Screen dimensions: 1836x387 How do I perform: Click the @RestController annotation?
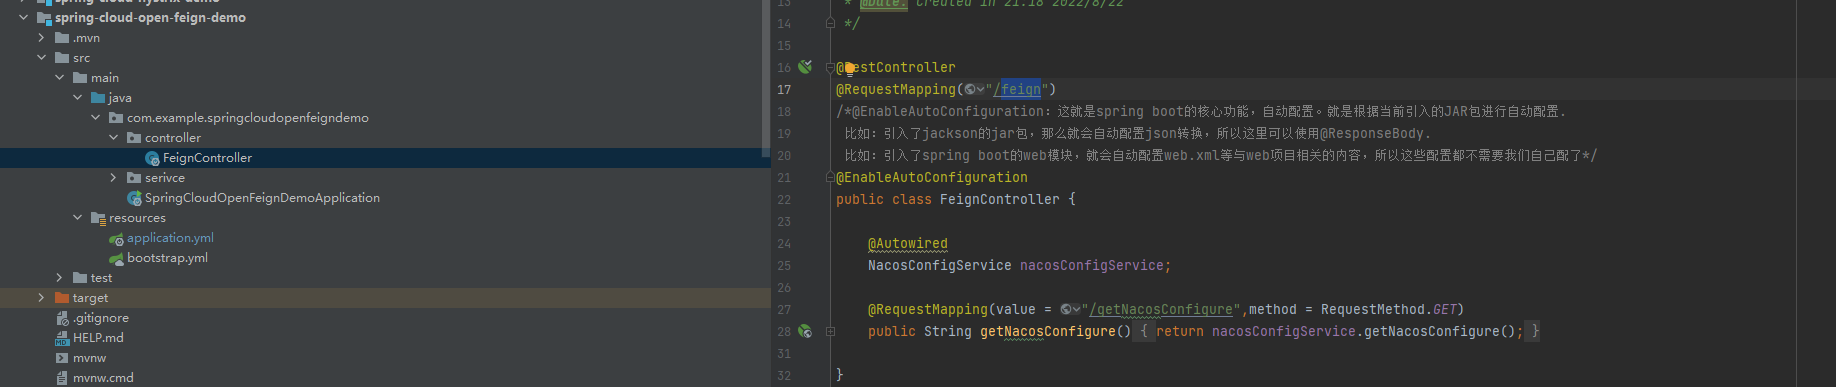(x=896, y=67)
